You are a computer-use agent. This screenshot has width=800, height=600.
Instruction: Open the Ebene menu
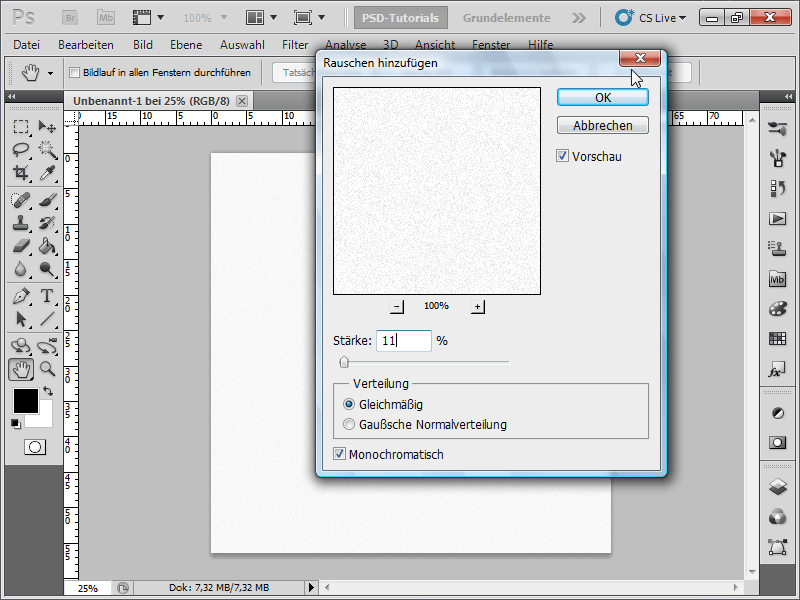(x=186, y=45)
